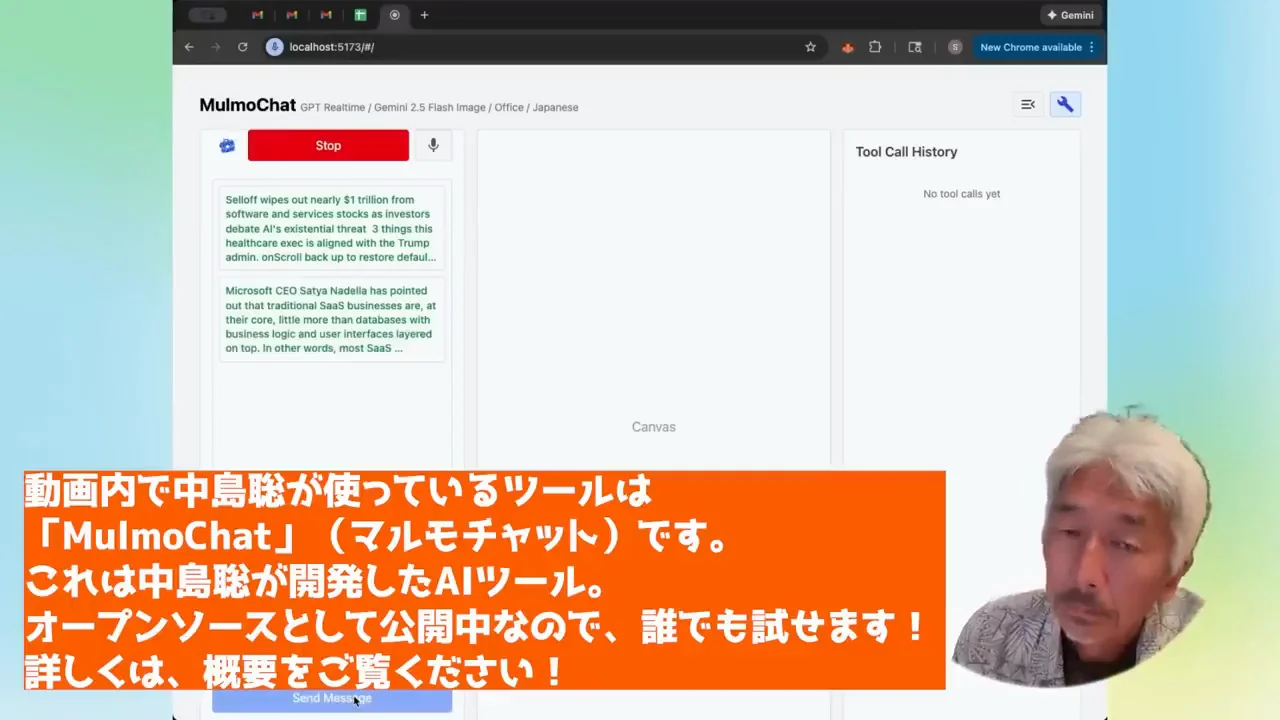
Task: Switch to the green Sheets tab
Action: pyautogui.click(x=360, y=15)
